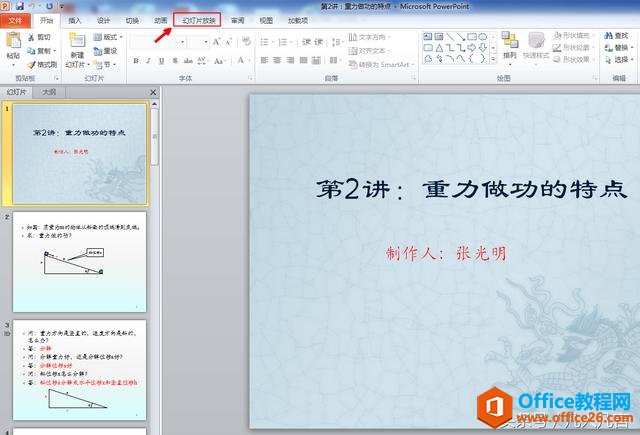The image size is (640, 435).
Task: Click the New Slide (新建幻灯片) icon
Action: pyautogui.click(x=77, y=41)
